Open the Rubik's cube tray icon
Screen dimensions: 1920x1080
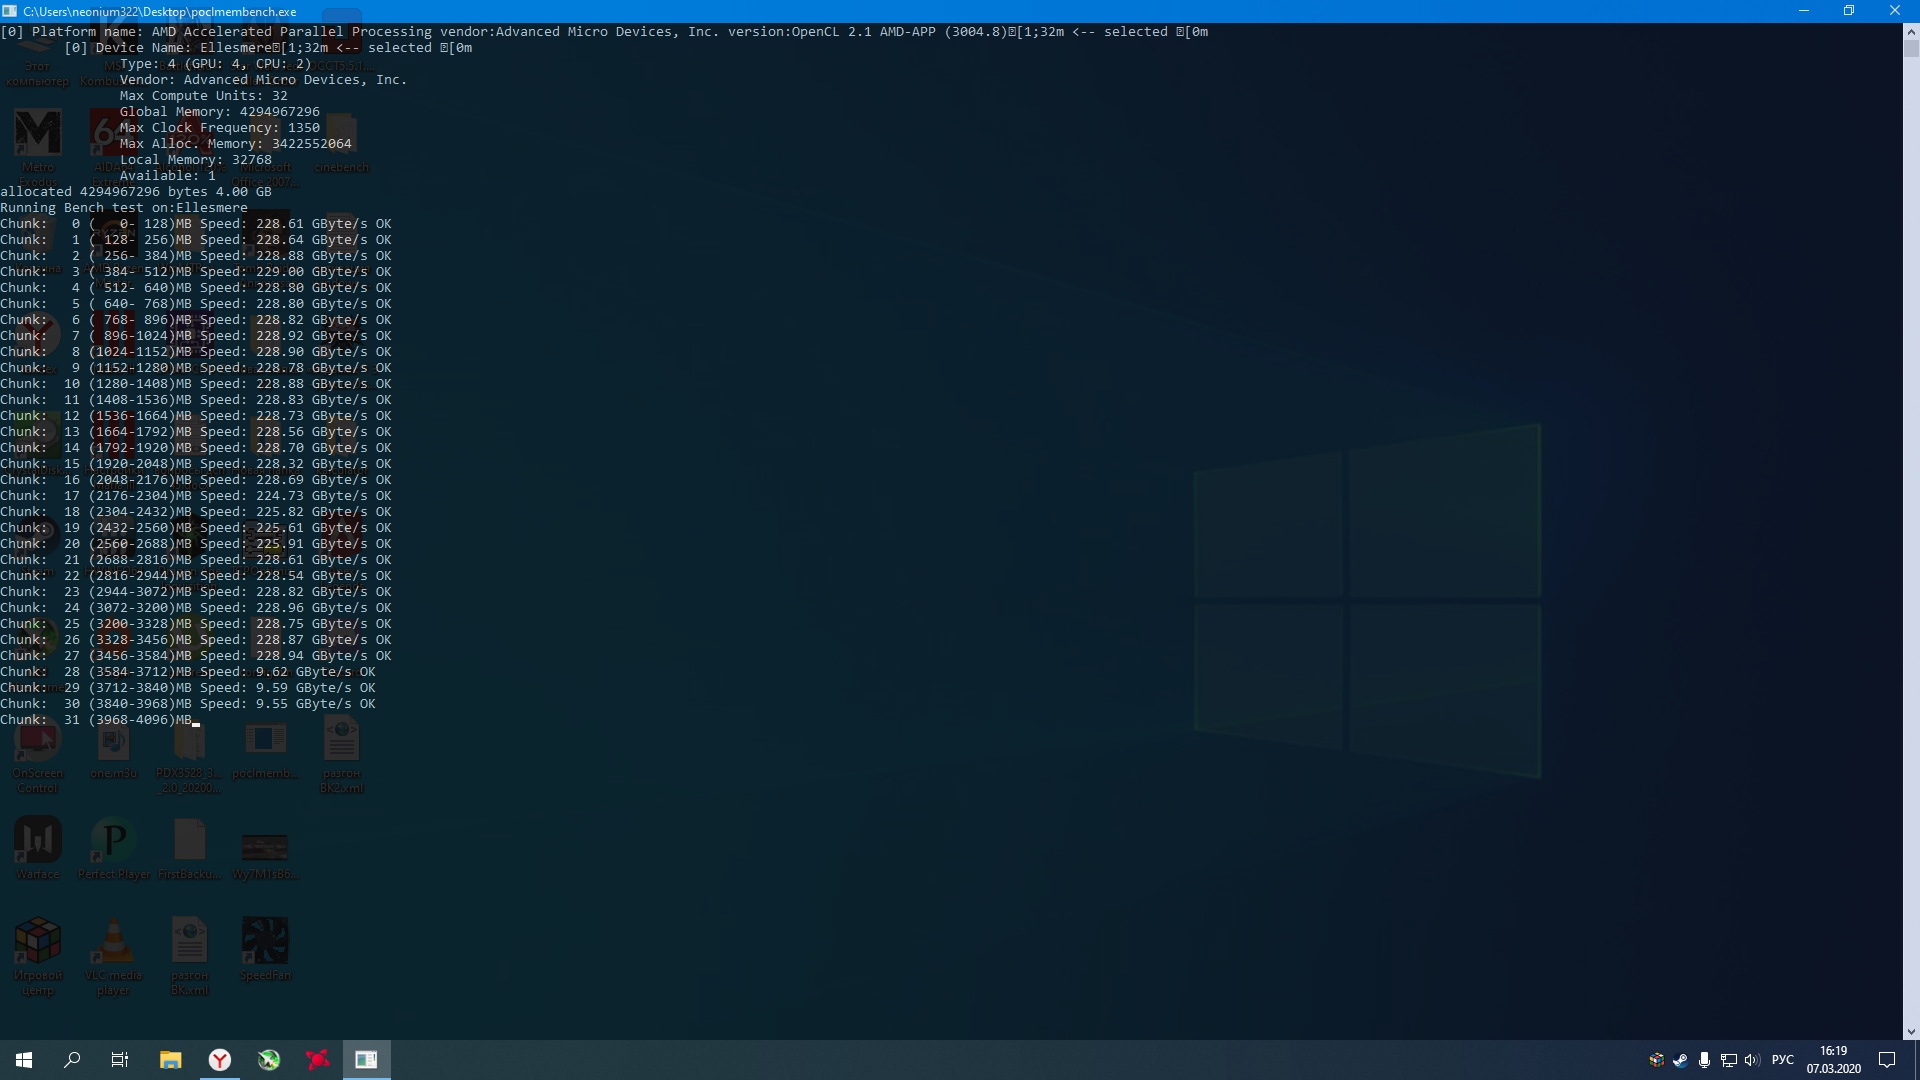pos(1657,1060)
